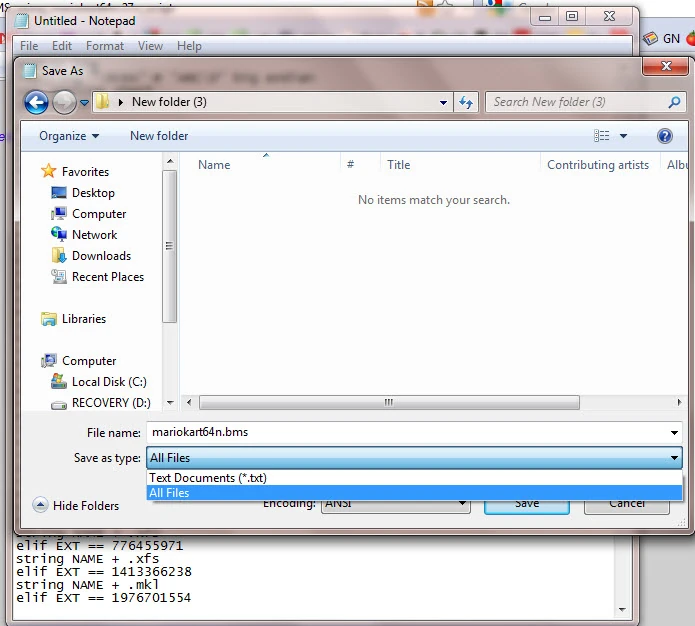Click horizontal scrollbar left arrow
The height and width of the screenshot is (626, 695).
189,403
